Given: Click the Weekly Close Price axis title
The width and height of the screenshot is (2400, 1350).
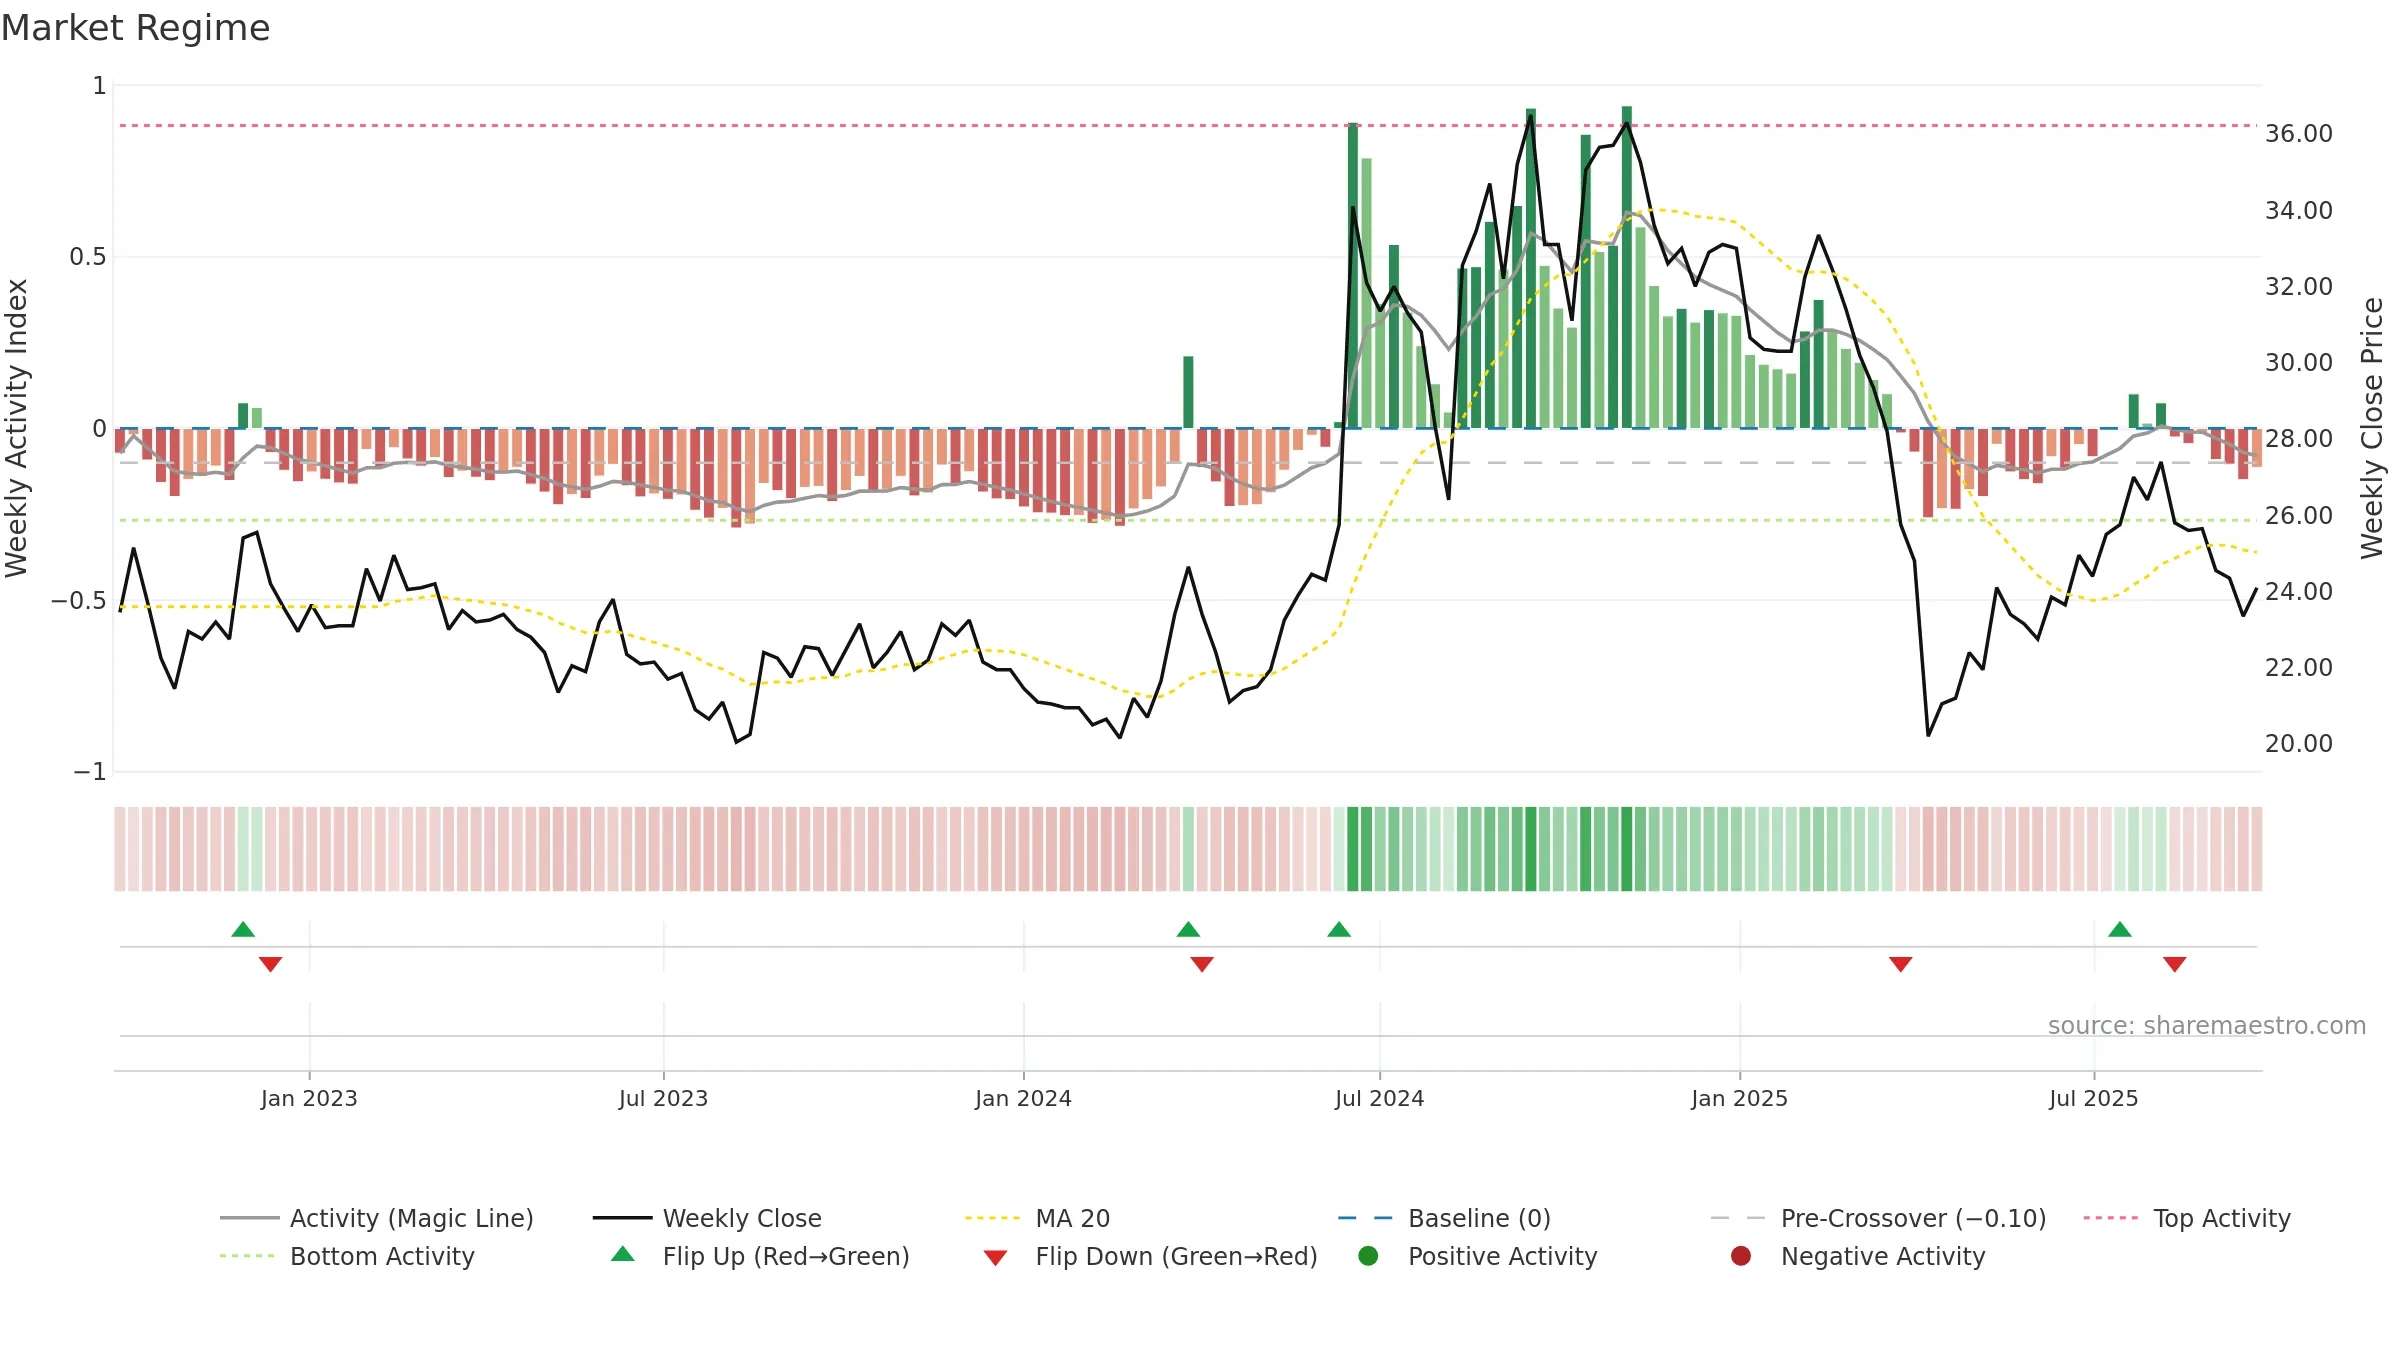Looking at the screenshot, I should 2372,428.
